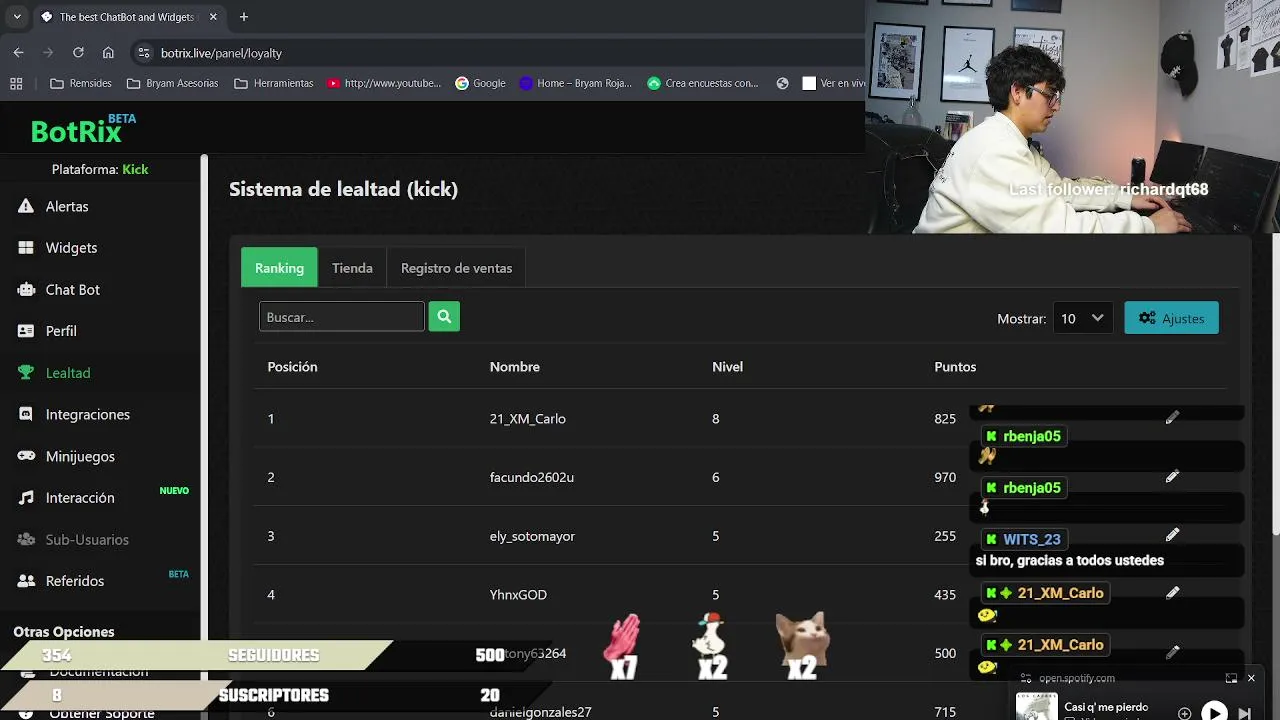Click the Posición column header
The image size is (1280, 720).
coord(292,367)
